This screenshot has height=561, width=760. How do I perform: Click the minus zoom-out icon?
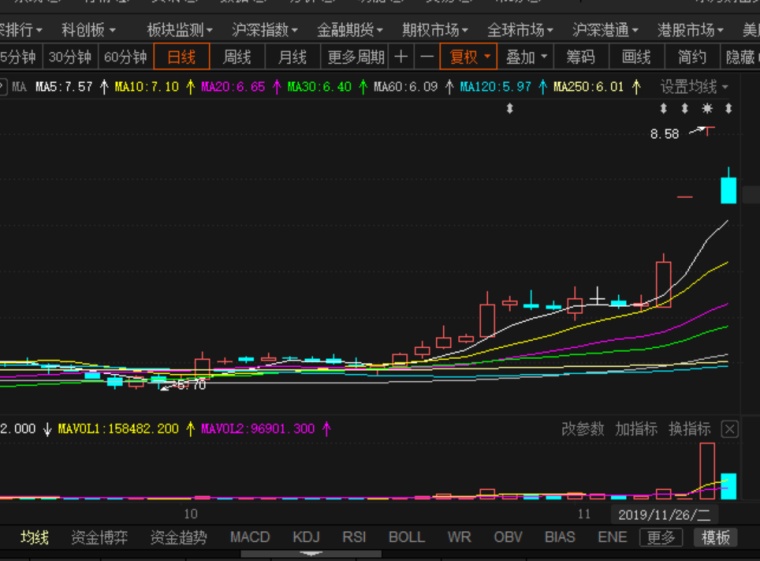[427, 57]
